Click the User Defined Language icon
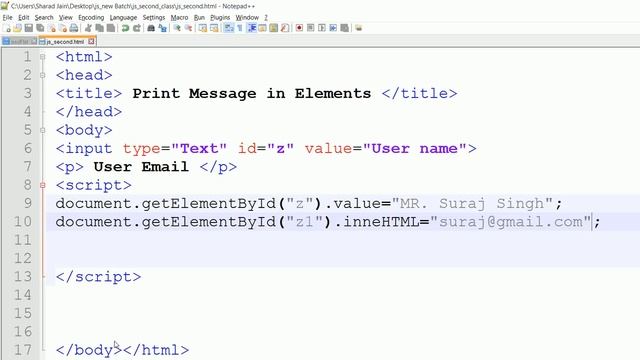Image resolution: width=640 pixels, height=360 pixels. (x=262, y=28)
